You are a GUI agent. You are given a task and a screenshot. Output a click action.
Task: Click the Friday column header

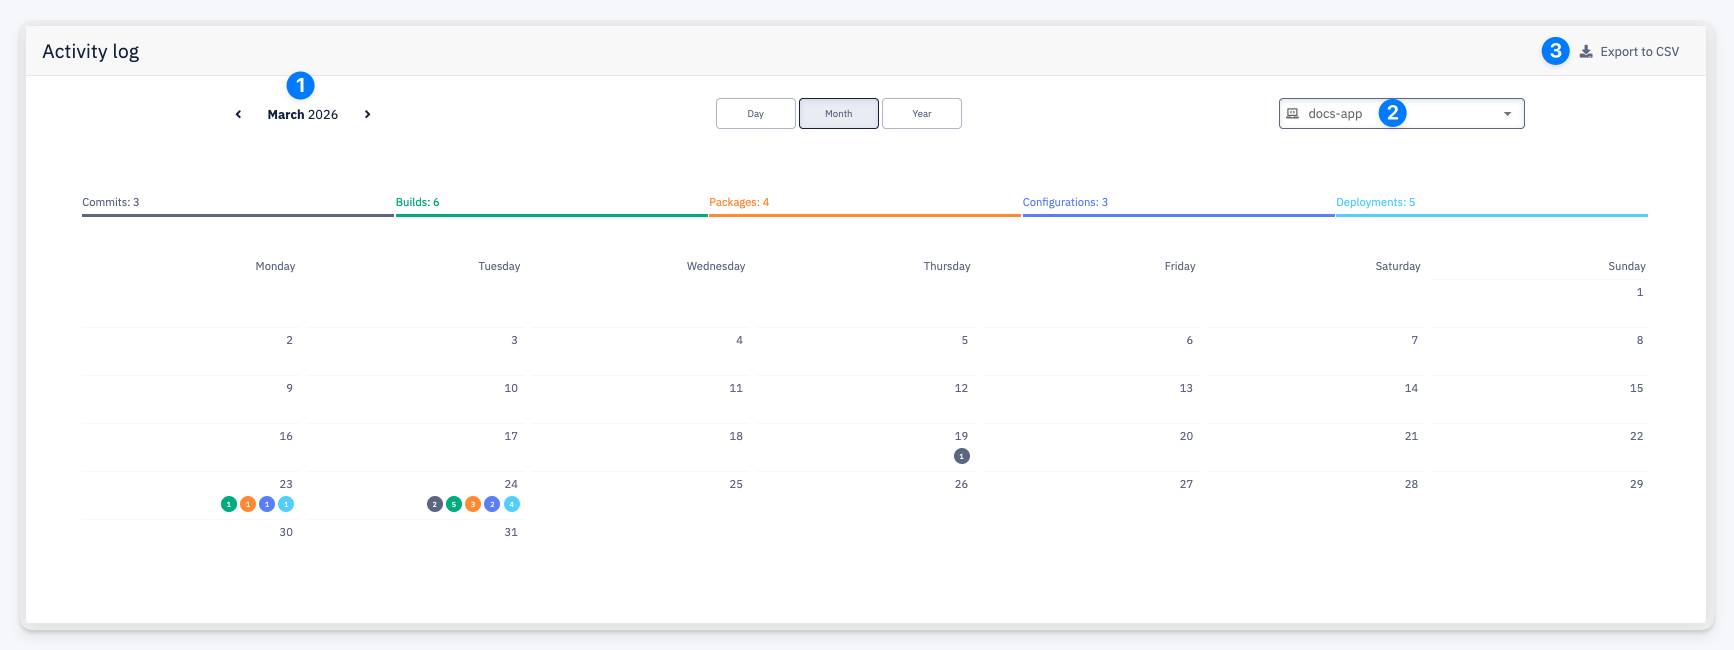[1180, 266]
